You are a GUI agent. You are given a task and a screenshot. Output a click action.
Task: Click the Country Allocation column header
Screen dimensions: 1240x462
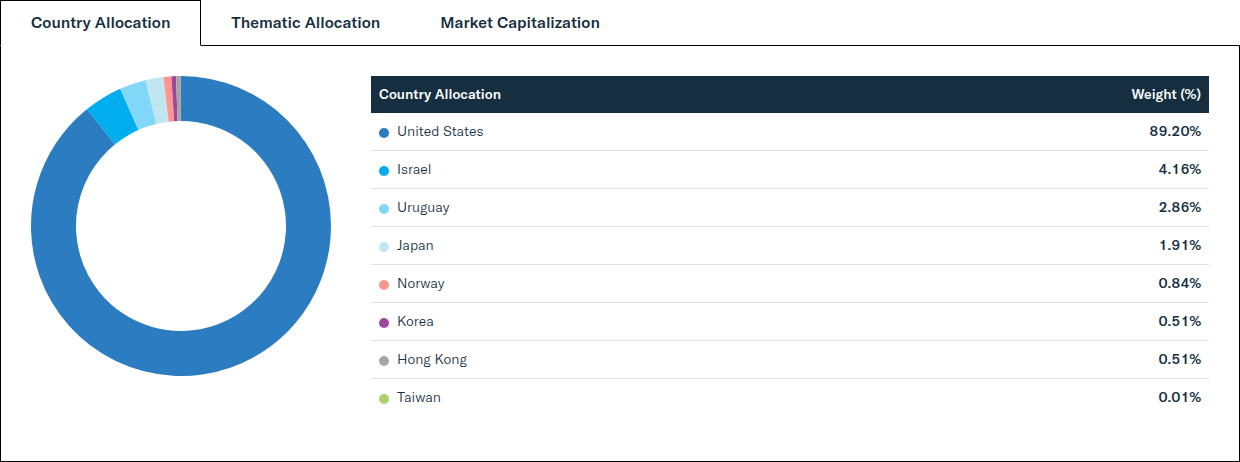tap(440, 94)
